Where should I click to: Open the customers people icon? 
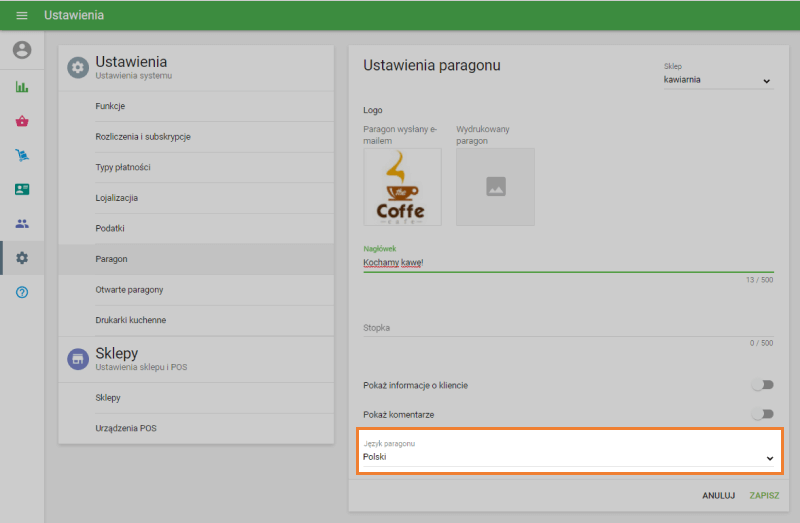(22, 223)
